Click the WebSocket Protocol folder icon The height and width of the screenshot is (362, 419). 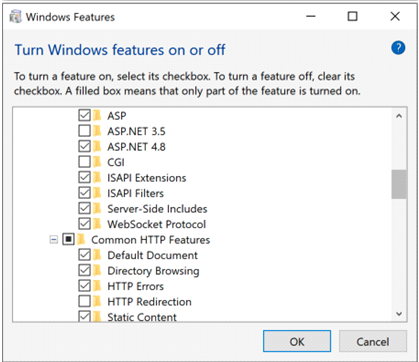[x=97, y=224]
